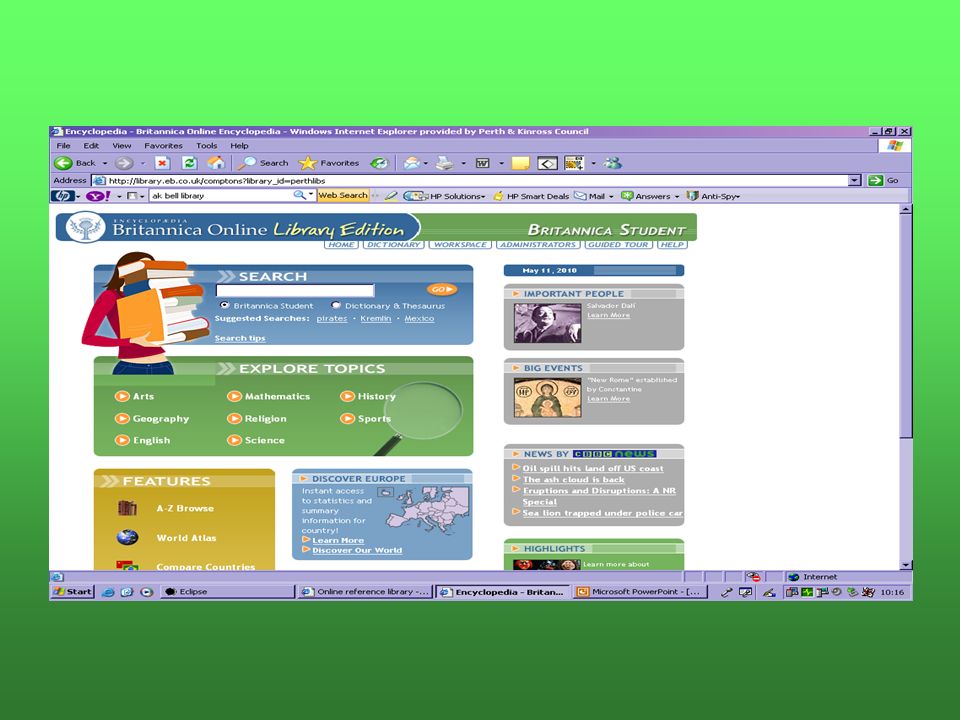This screenshot has width=960, height=720.
Task: Click the hp logo on Yahoo toolbar
Action: point(62,196)
